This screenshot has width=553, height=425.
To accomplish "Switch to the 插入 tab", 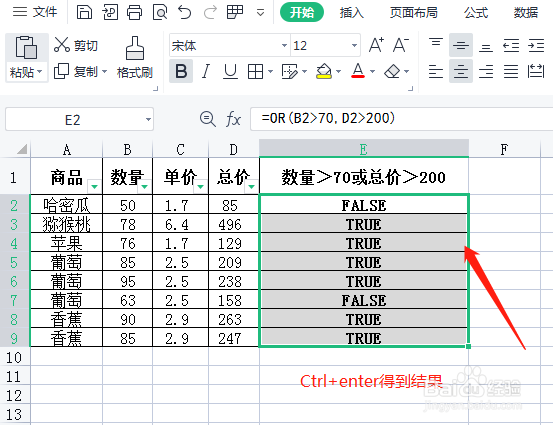I will 352,13.
